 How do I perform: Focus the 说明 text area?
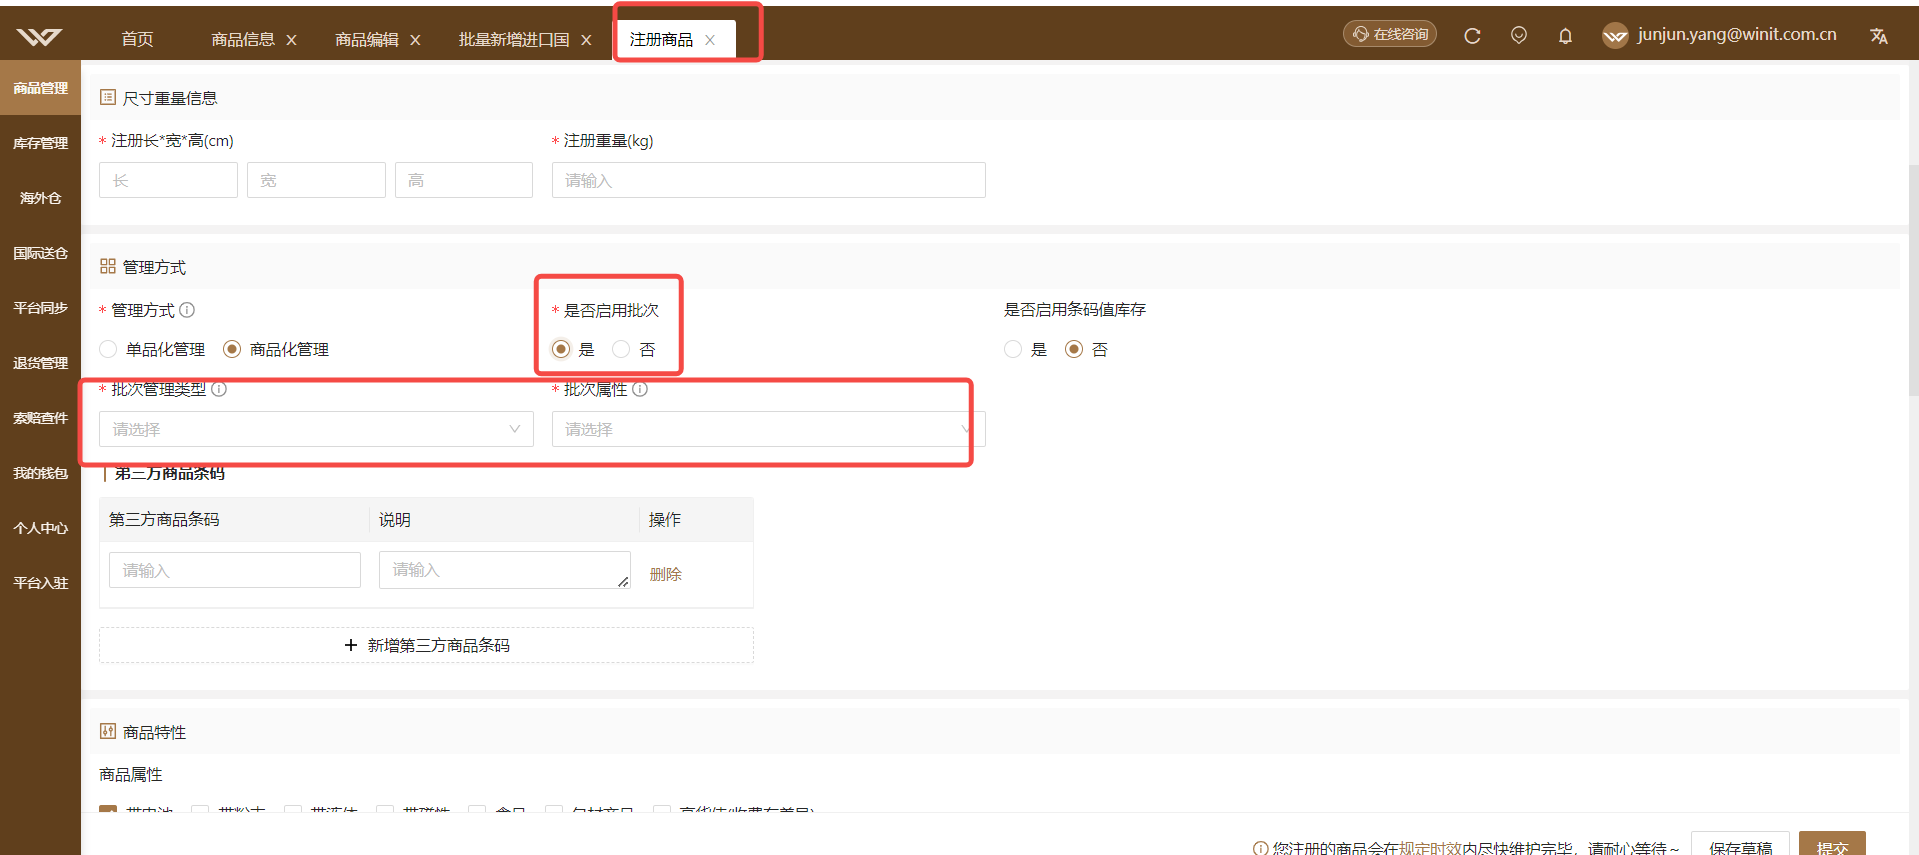(505, 570)
